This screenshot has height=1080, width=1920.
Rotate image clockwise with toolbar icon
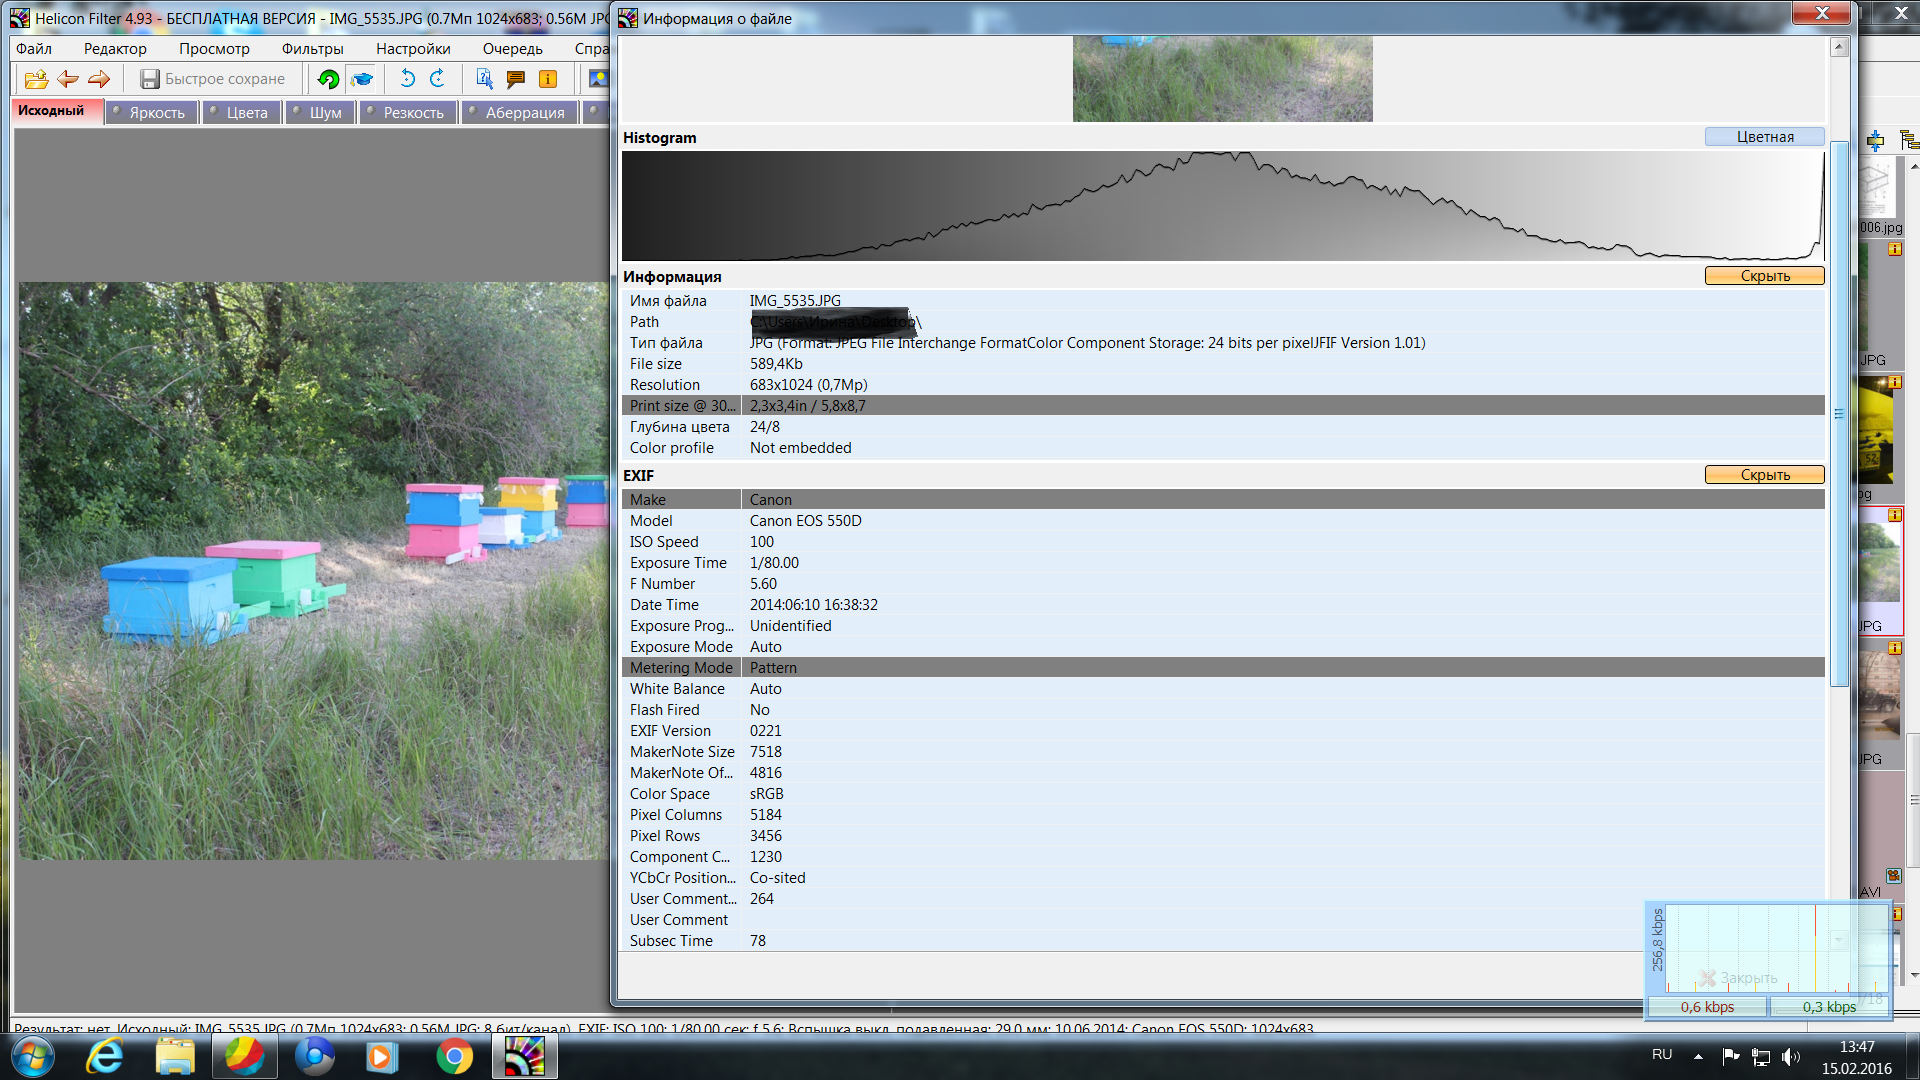coord(438,79)
